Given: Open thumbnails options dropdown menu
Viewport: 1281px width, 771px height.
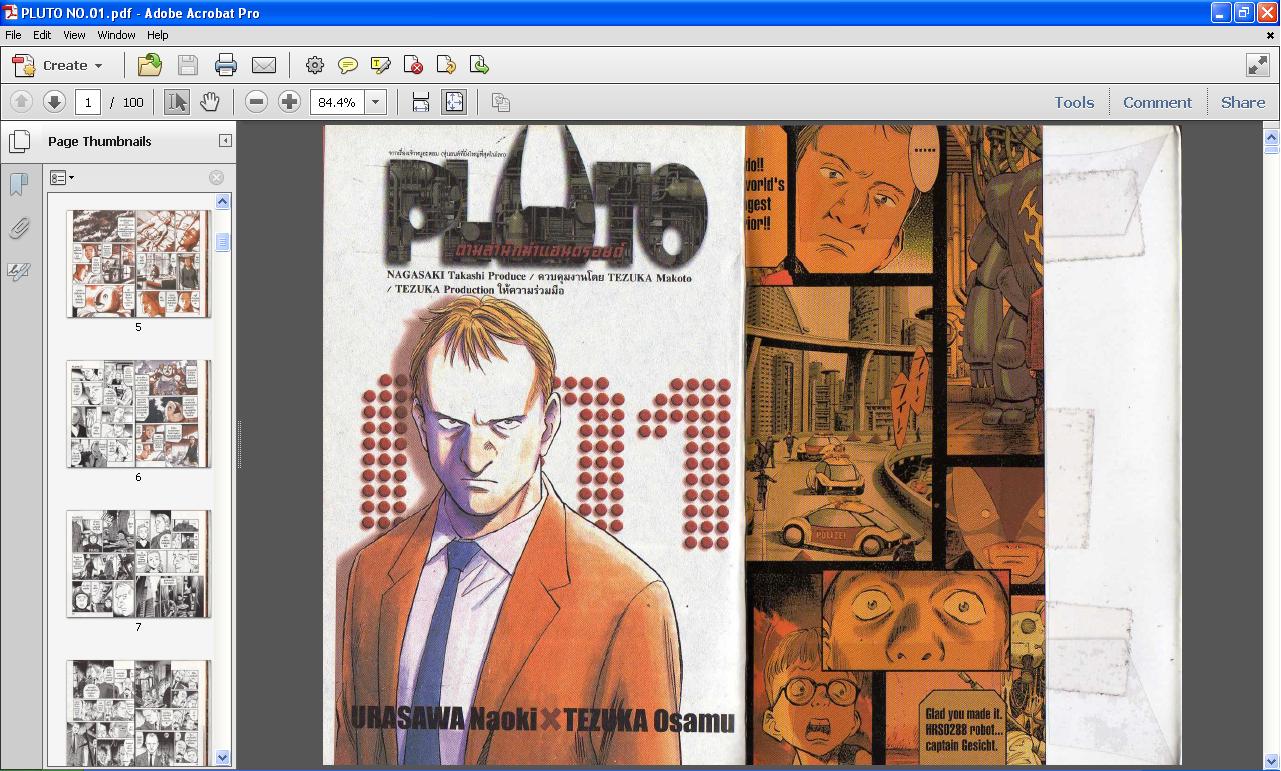Looking at the screenshot, I should (x=63, y=178).
